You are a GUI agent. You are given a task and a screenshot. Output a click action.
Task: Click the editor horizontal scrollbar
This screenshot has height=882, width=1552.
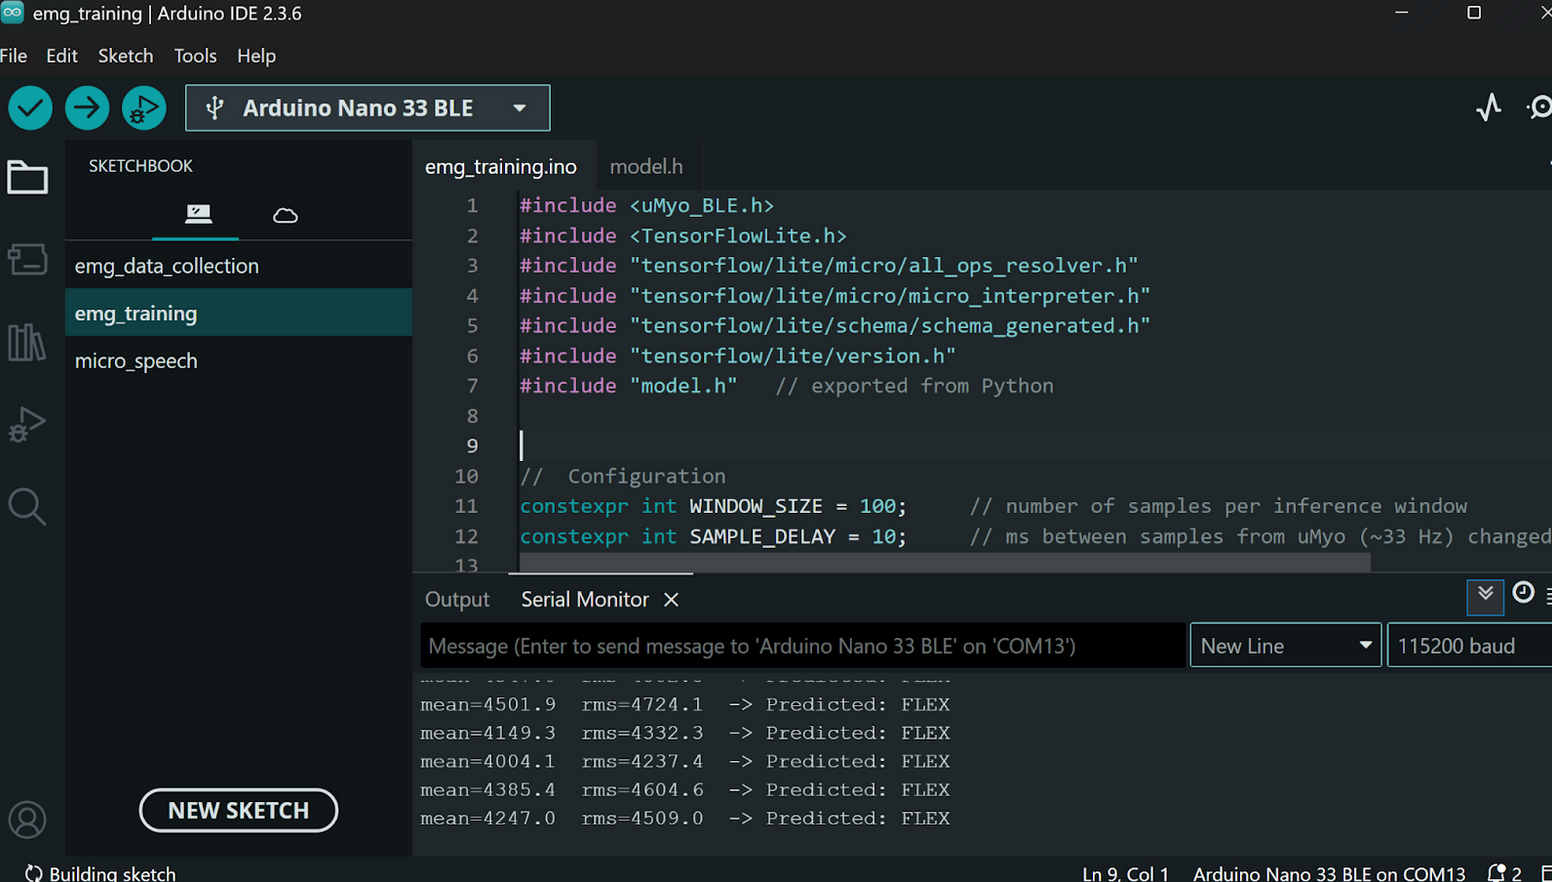[x=945, y=564]
